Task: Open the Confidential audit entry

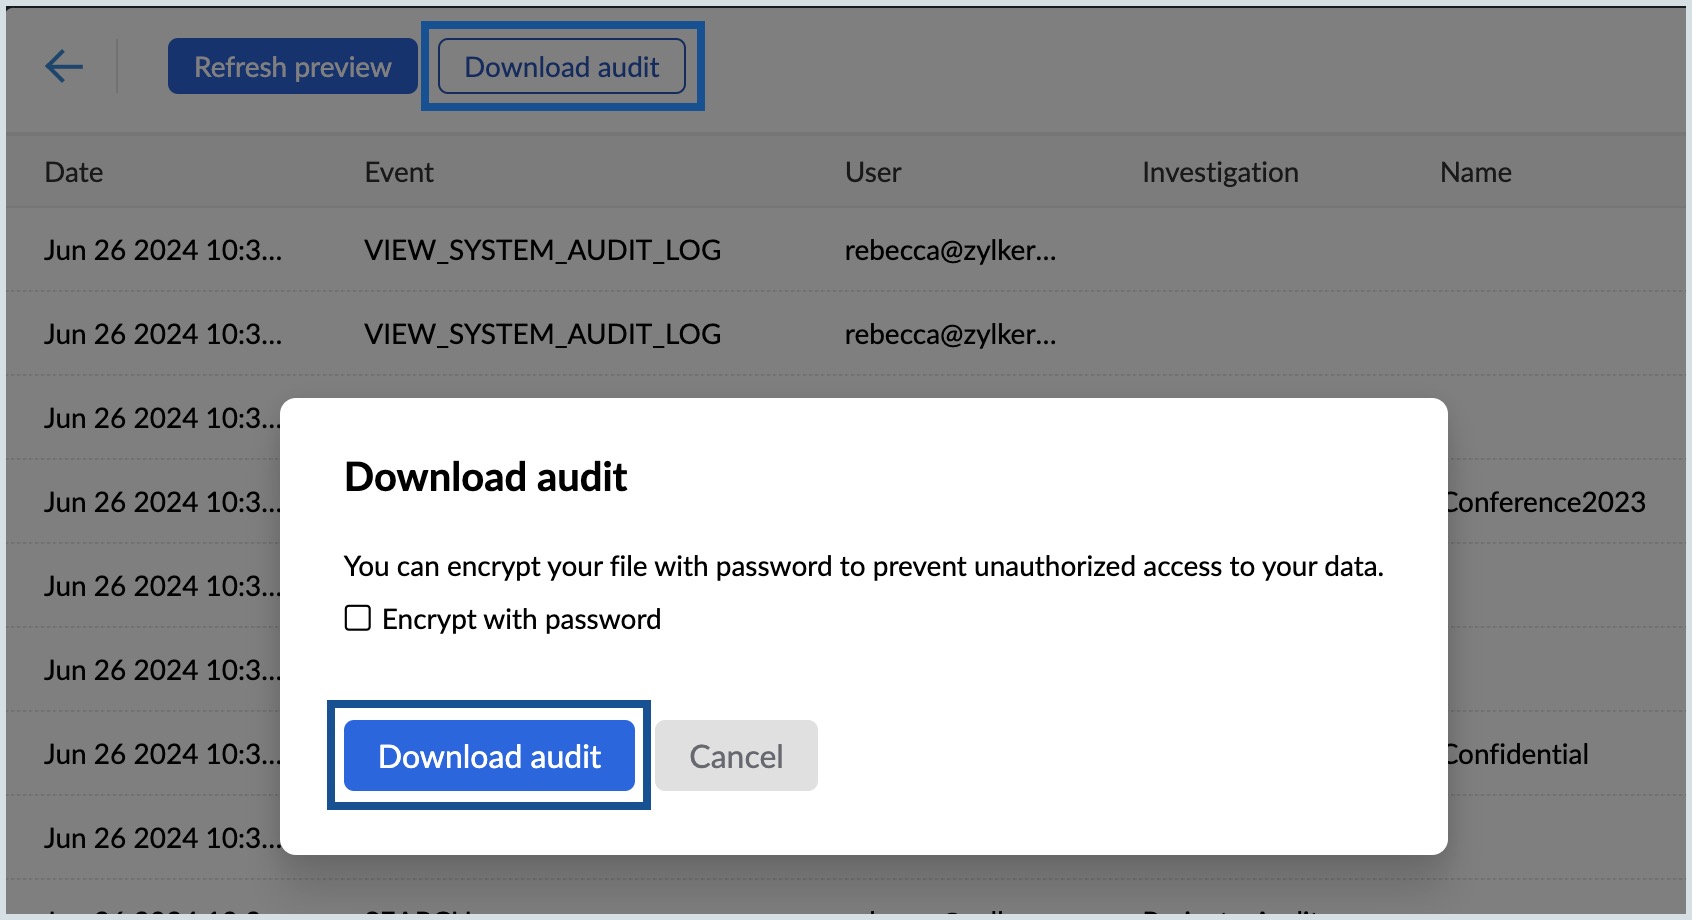Action: (1517, 755)
